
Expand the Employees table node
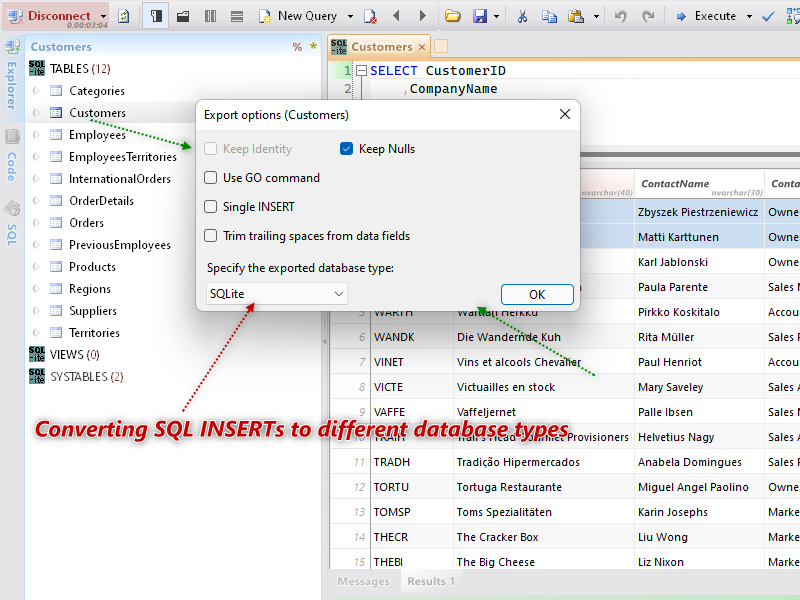click(x=36, y=135)
